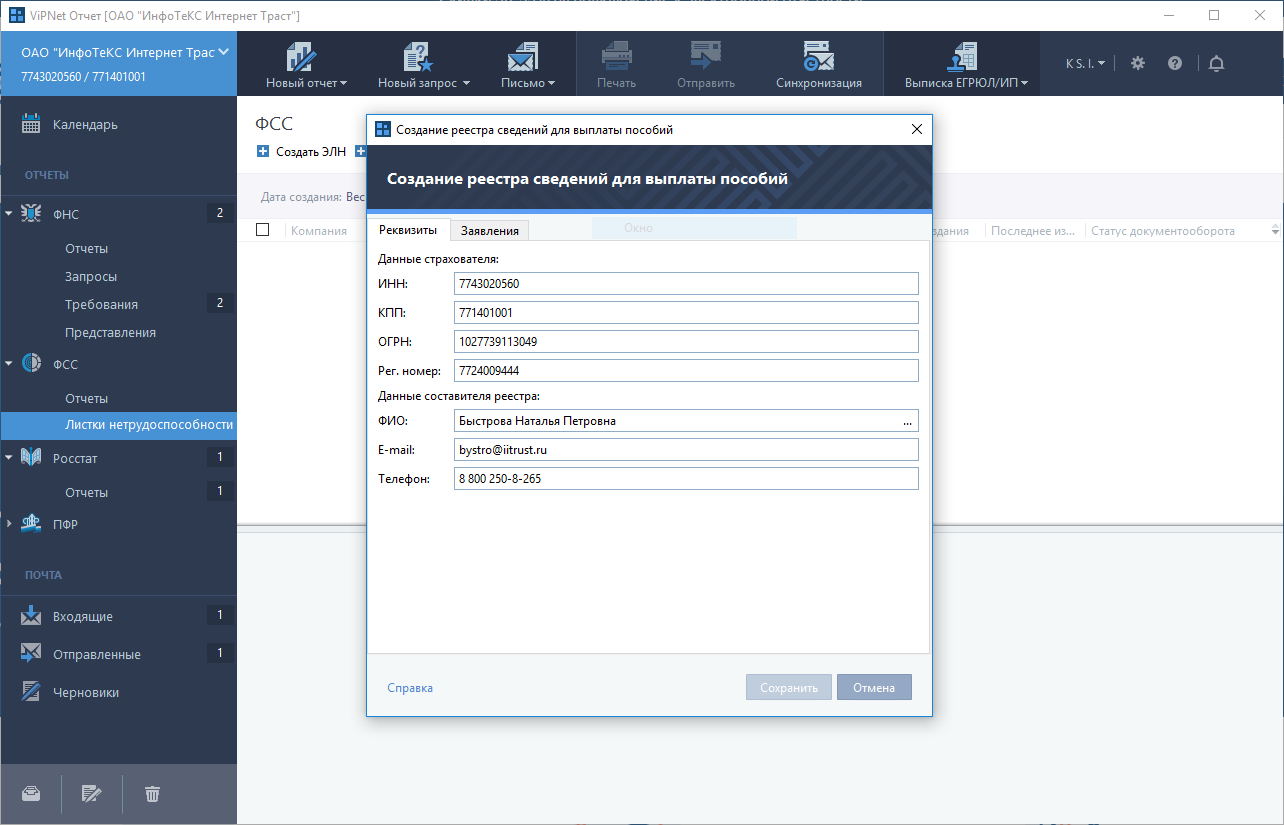
Task: Collapse the ФНС tree section
Action: (x=9, y=213)
